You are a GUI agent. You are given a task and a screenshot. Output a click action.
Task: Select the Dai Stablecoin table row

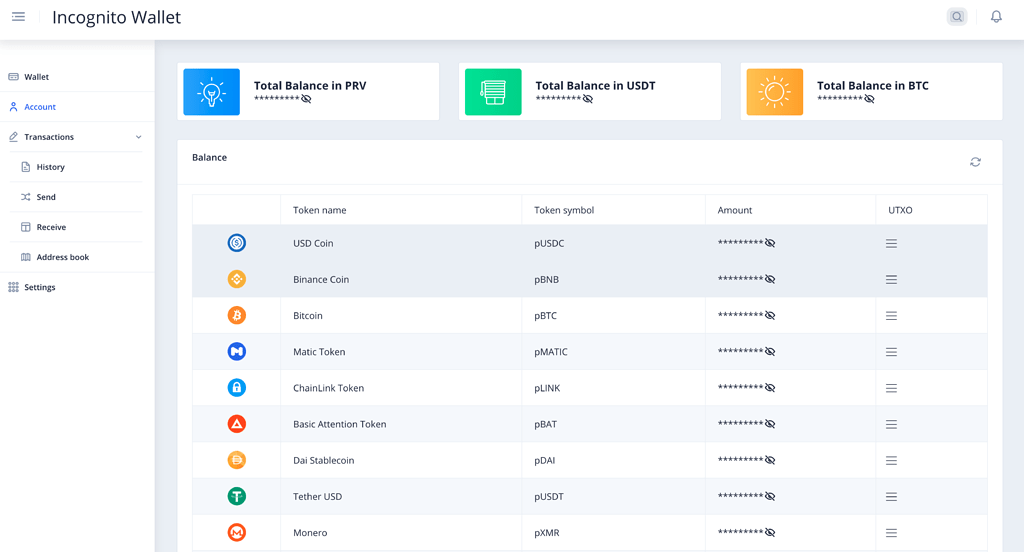(400, 461)
